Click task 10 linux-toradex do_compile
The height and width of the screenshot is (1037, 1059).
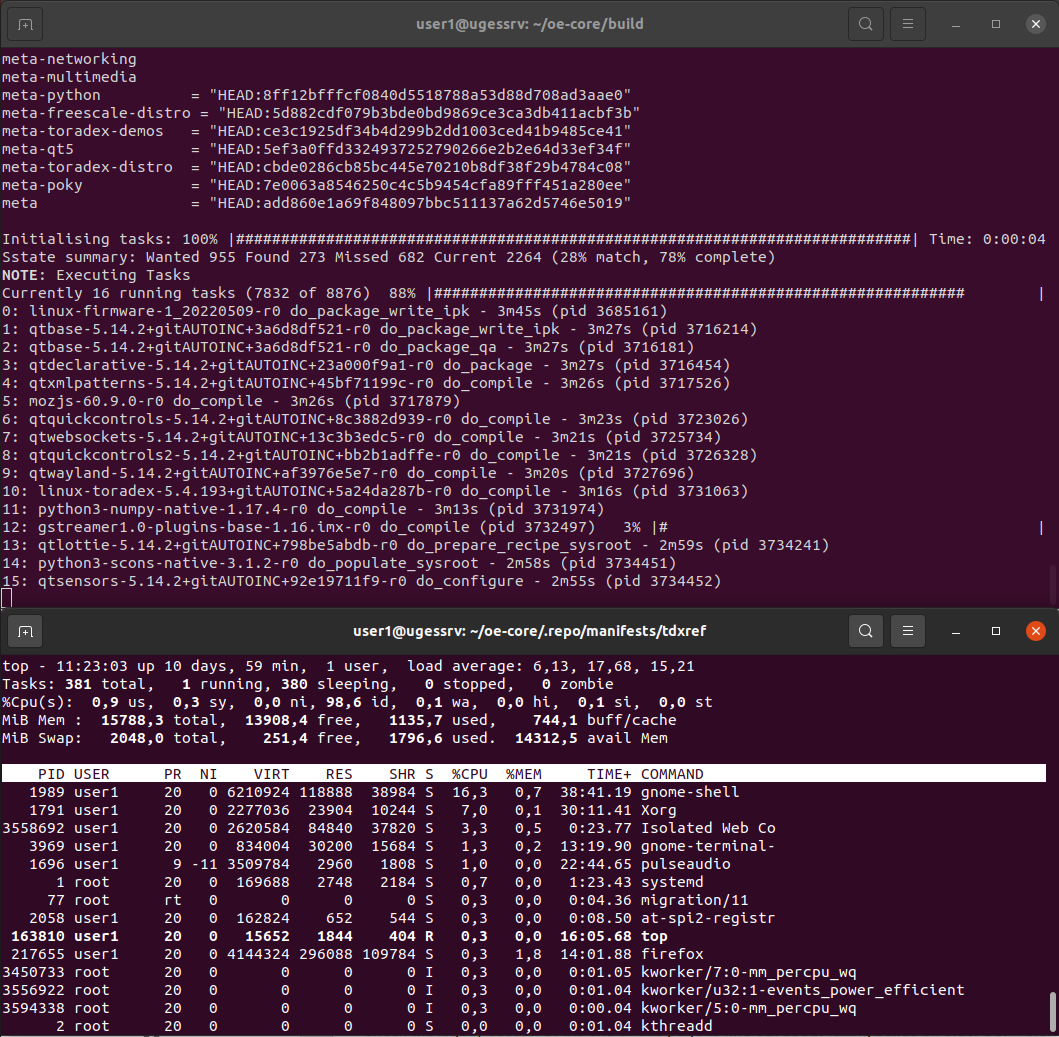pos(375,491)
